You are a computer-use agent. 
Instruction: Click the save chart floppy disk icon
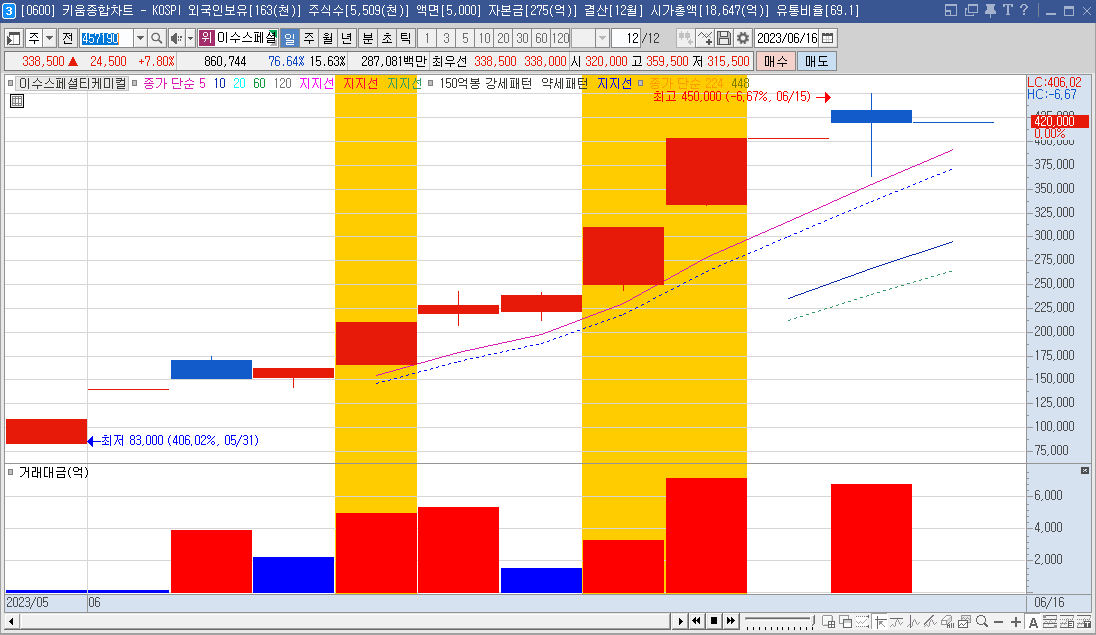[x=724, y=38]
